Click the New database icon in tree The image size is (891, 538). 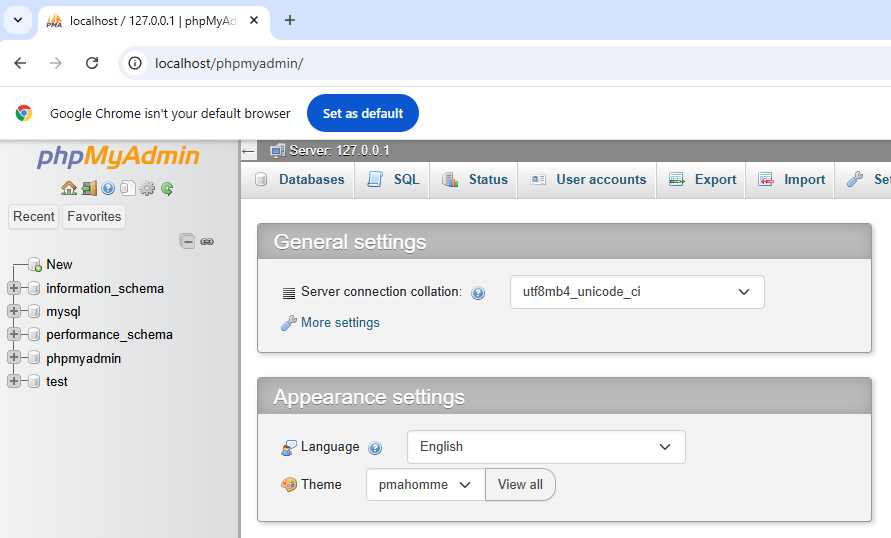click(x=35, y=265)
